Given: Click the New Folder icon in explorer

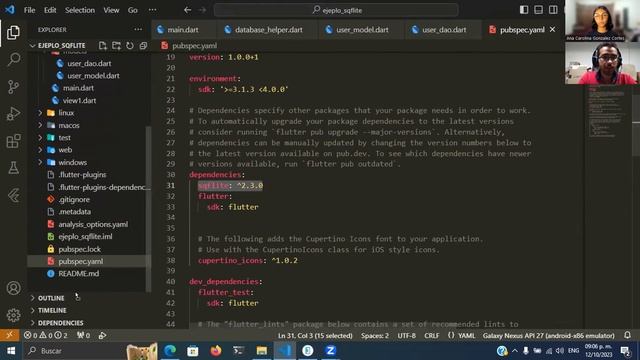Looking at the screenshot, I should (x=116, y=45).
